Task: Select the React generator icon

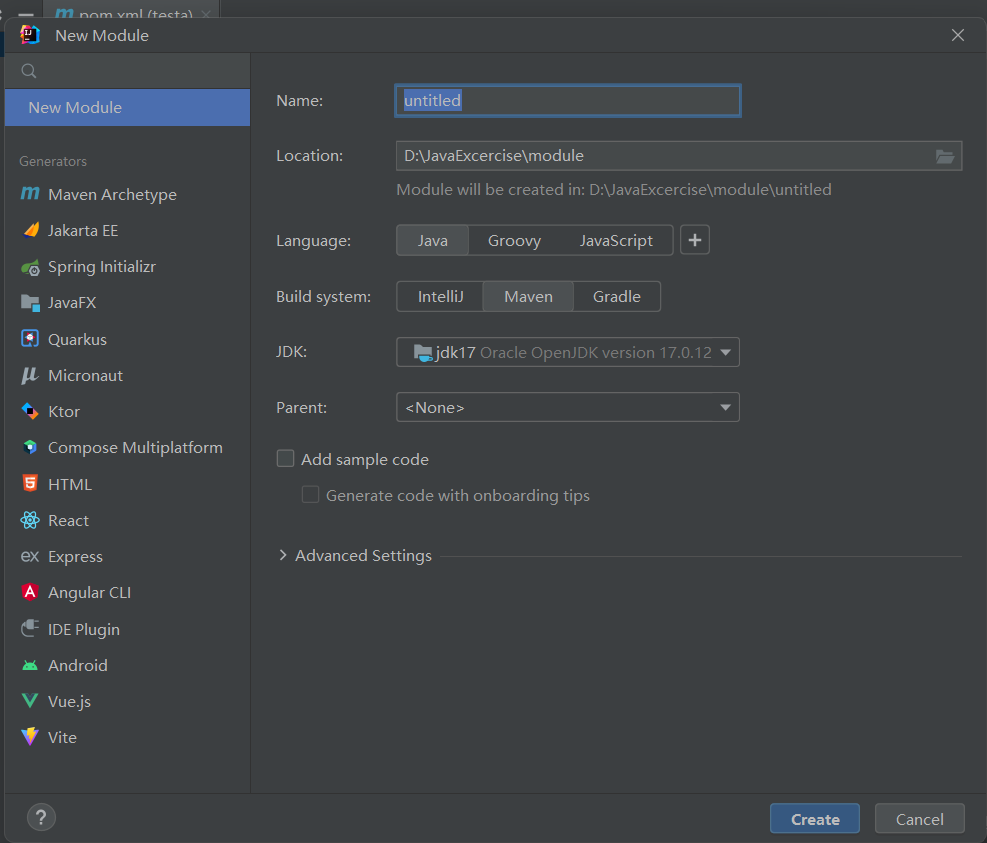Action: [x=30, y=520]
